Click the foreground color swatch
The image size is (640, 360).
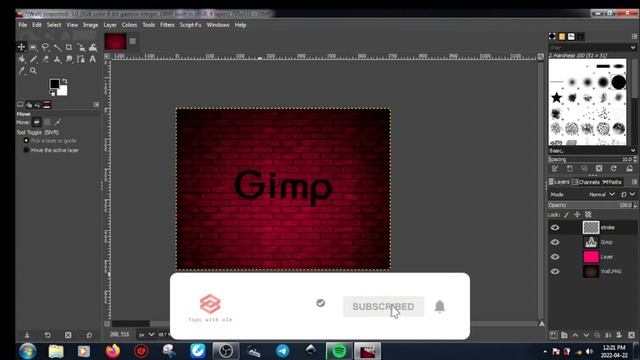point(54,84)
